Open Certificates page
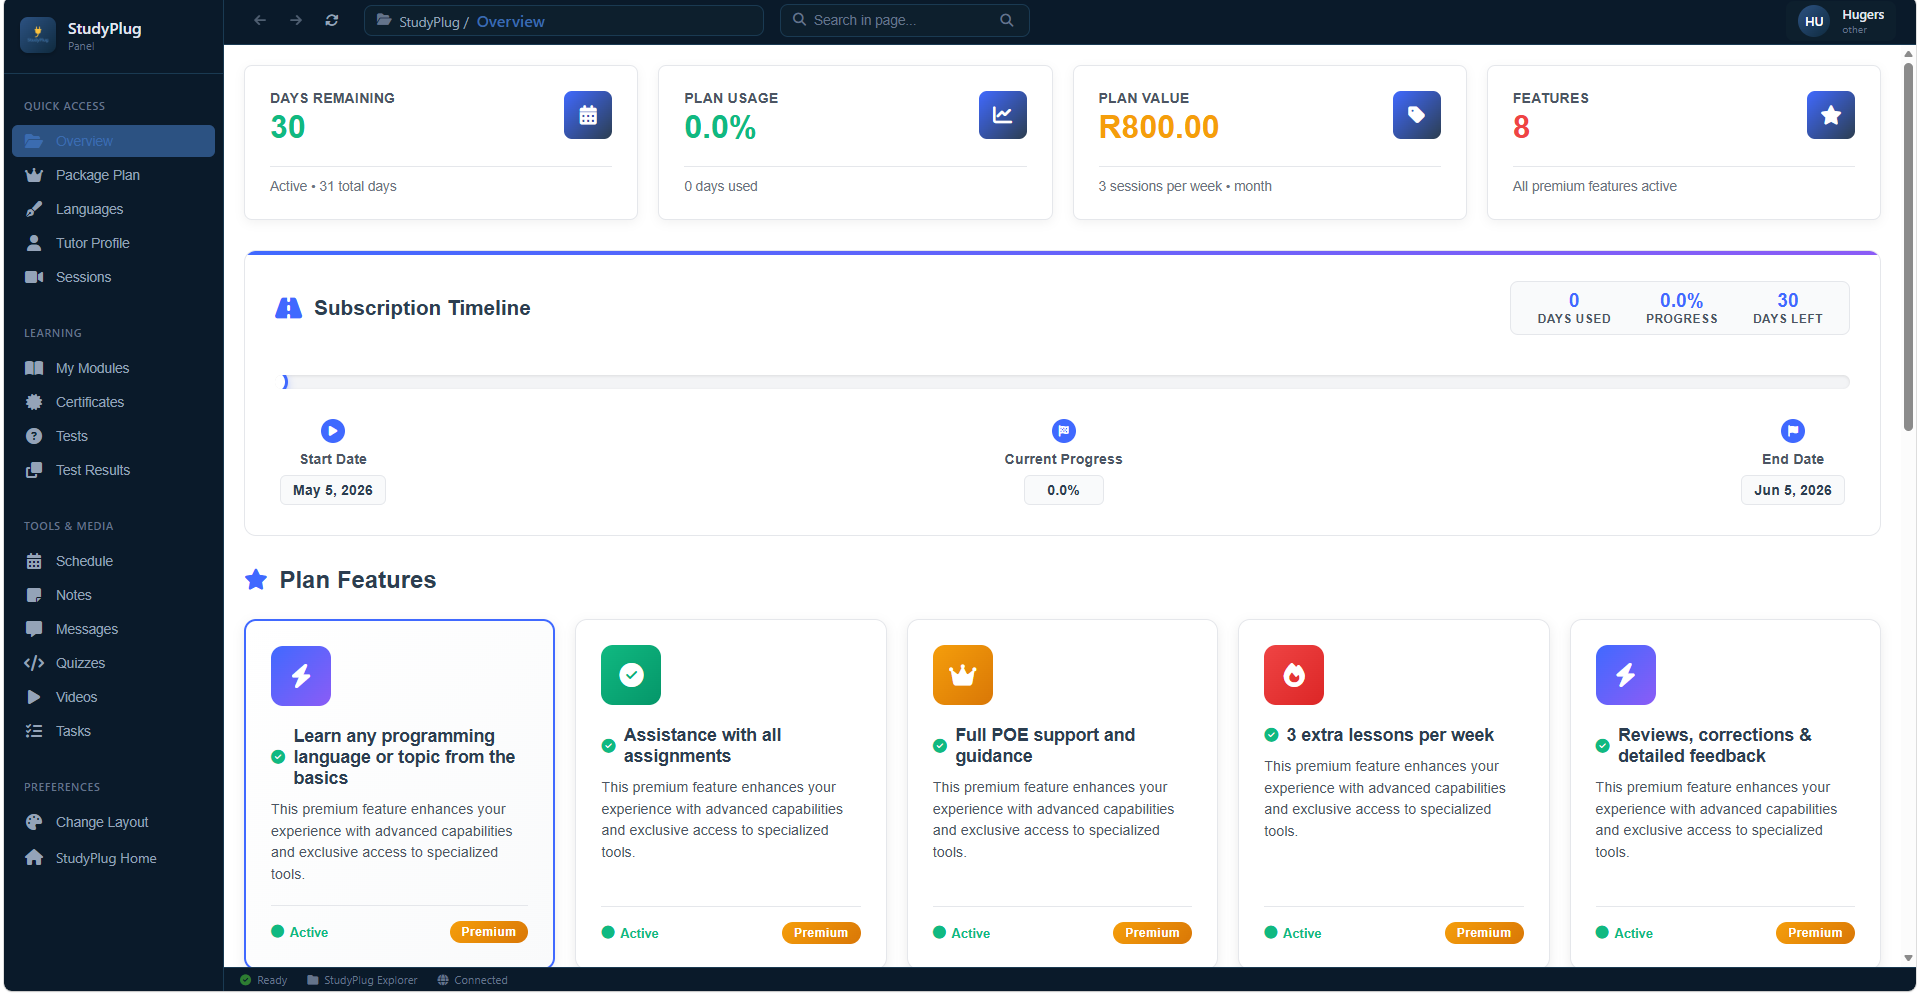Viewport: 1920px width, 995px height. pyautogui.click(x=113, y=402)
